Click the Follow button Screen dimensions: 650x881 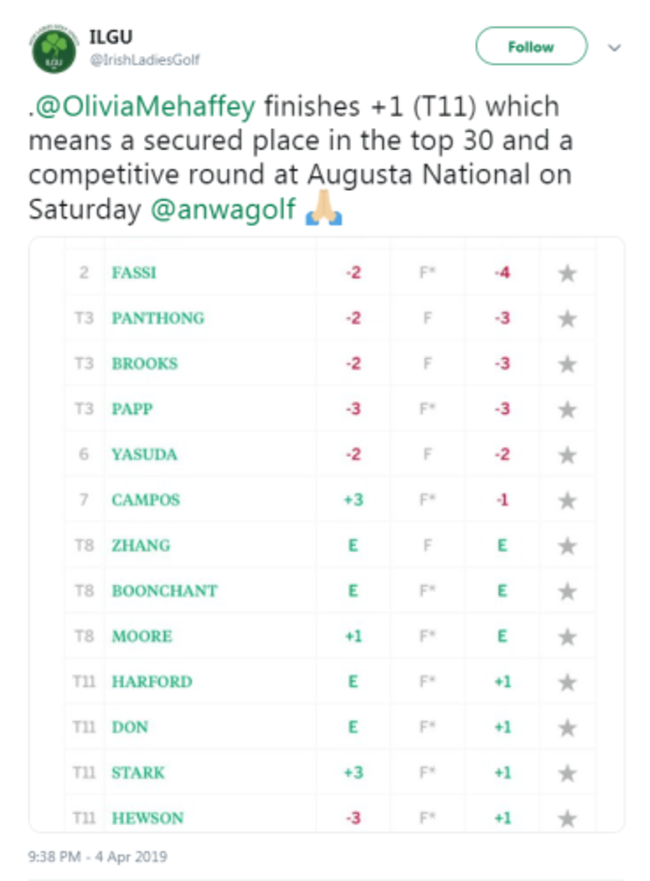(530, 47)
